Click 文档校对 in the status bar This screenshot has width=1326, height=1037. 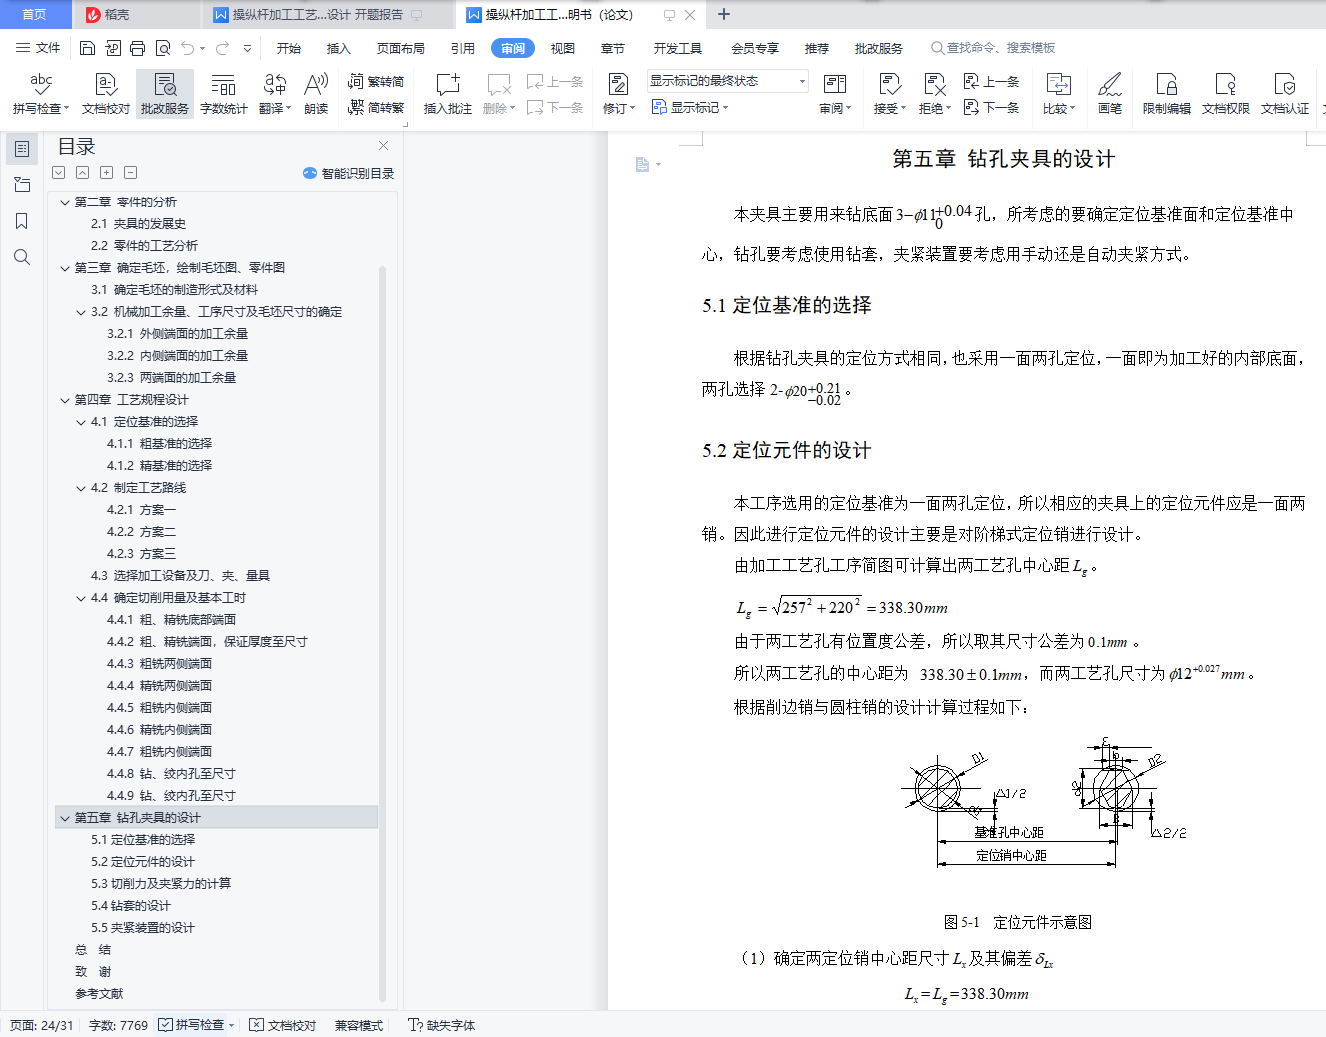[x=283, y=1025]
